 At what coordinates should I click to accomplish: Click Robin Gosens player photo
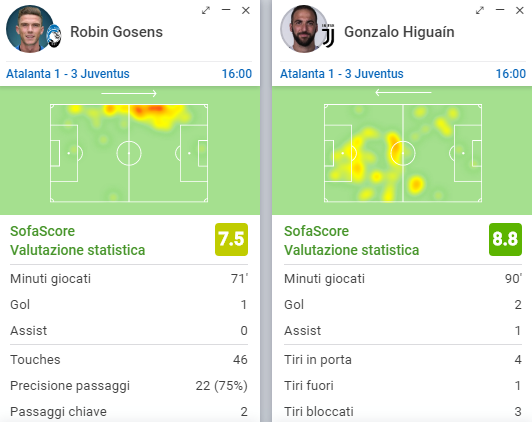point(30,29)
